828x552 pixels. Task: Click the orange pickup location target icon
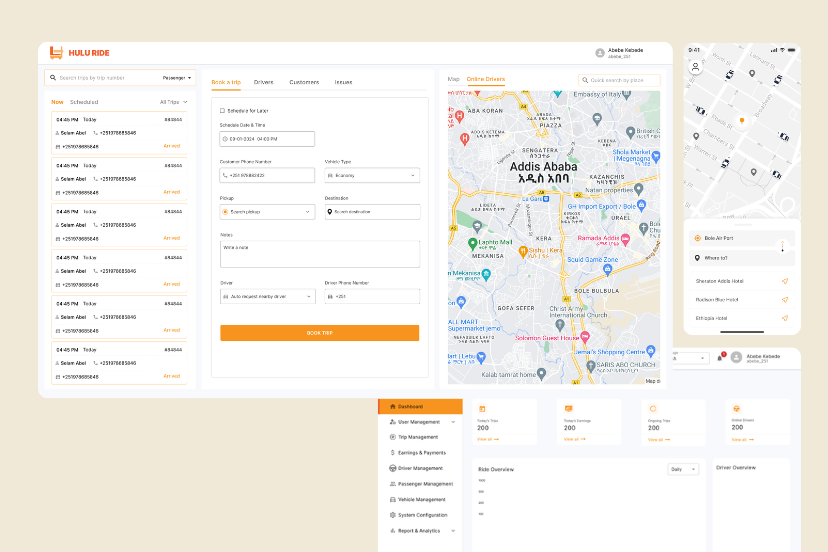[x=225, y=212]
